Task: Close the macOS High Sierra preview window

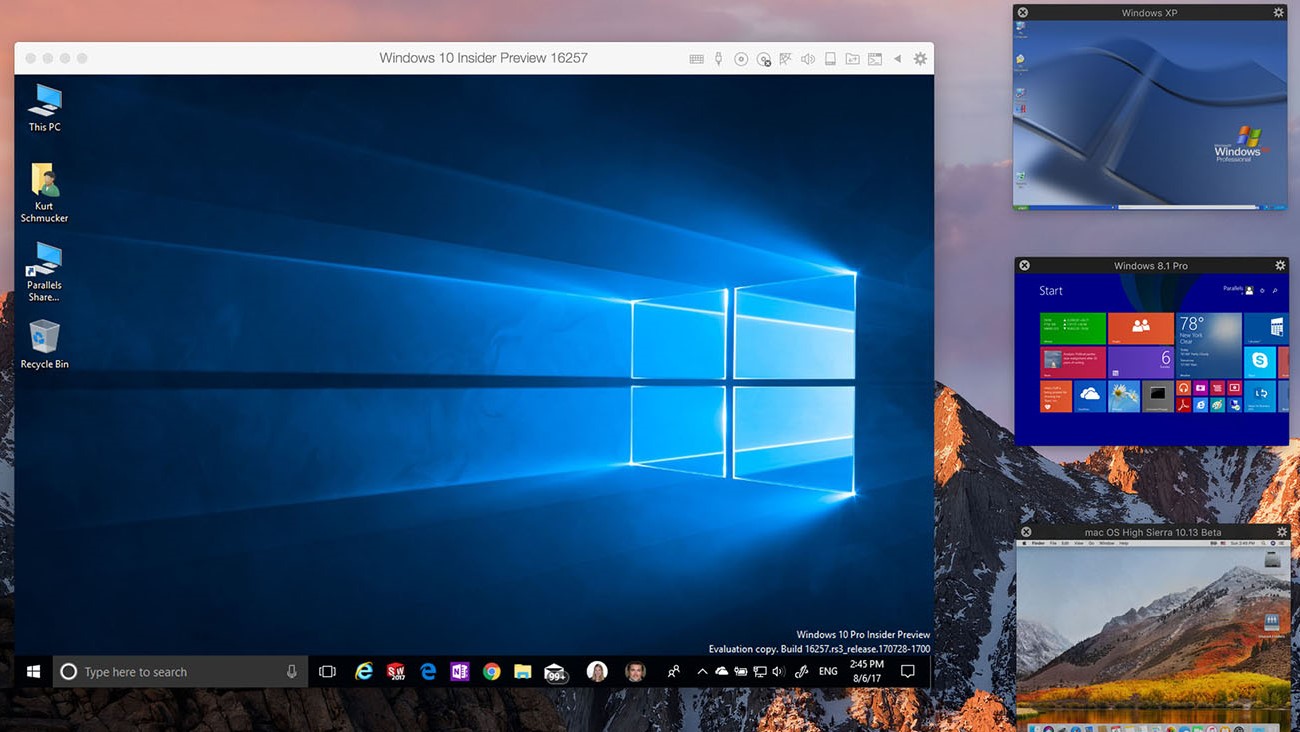Action: [x=1025, y=532]
